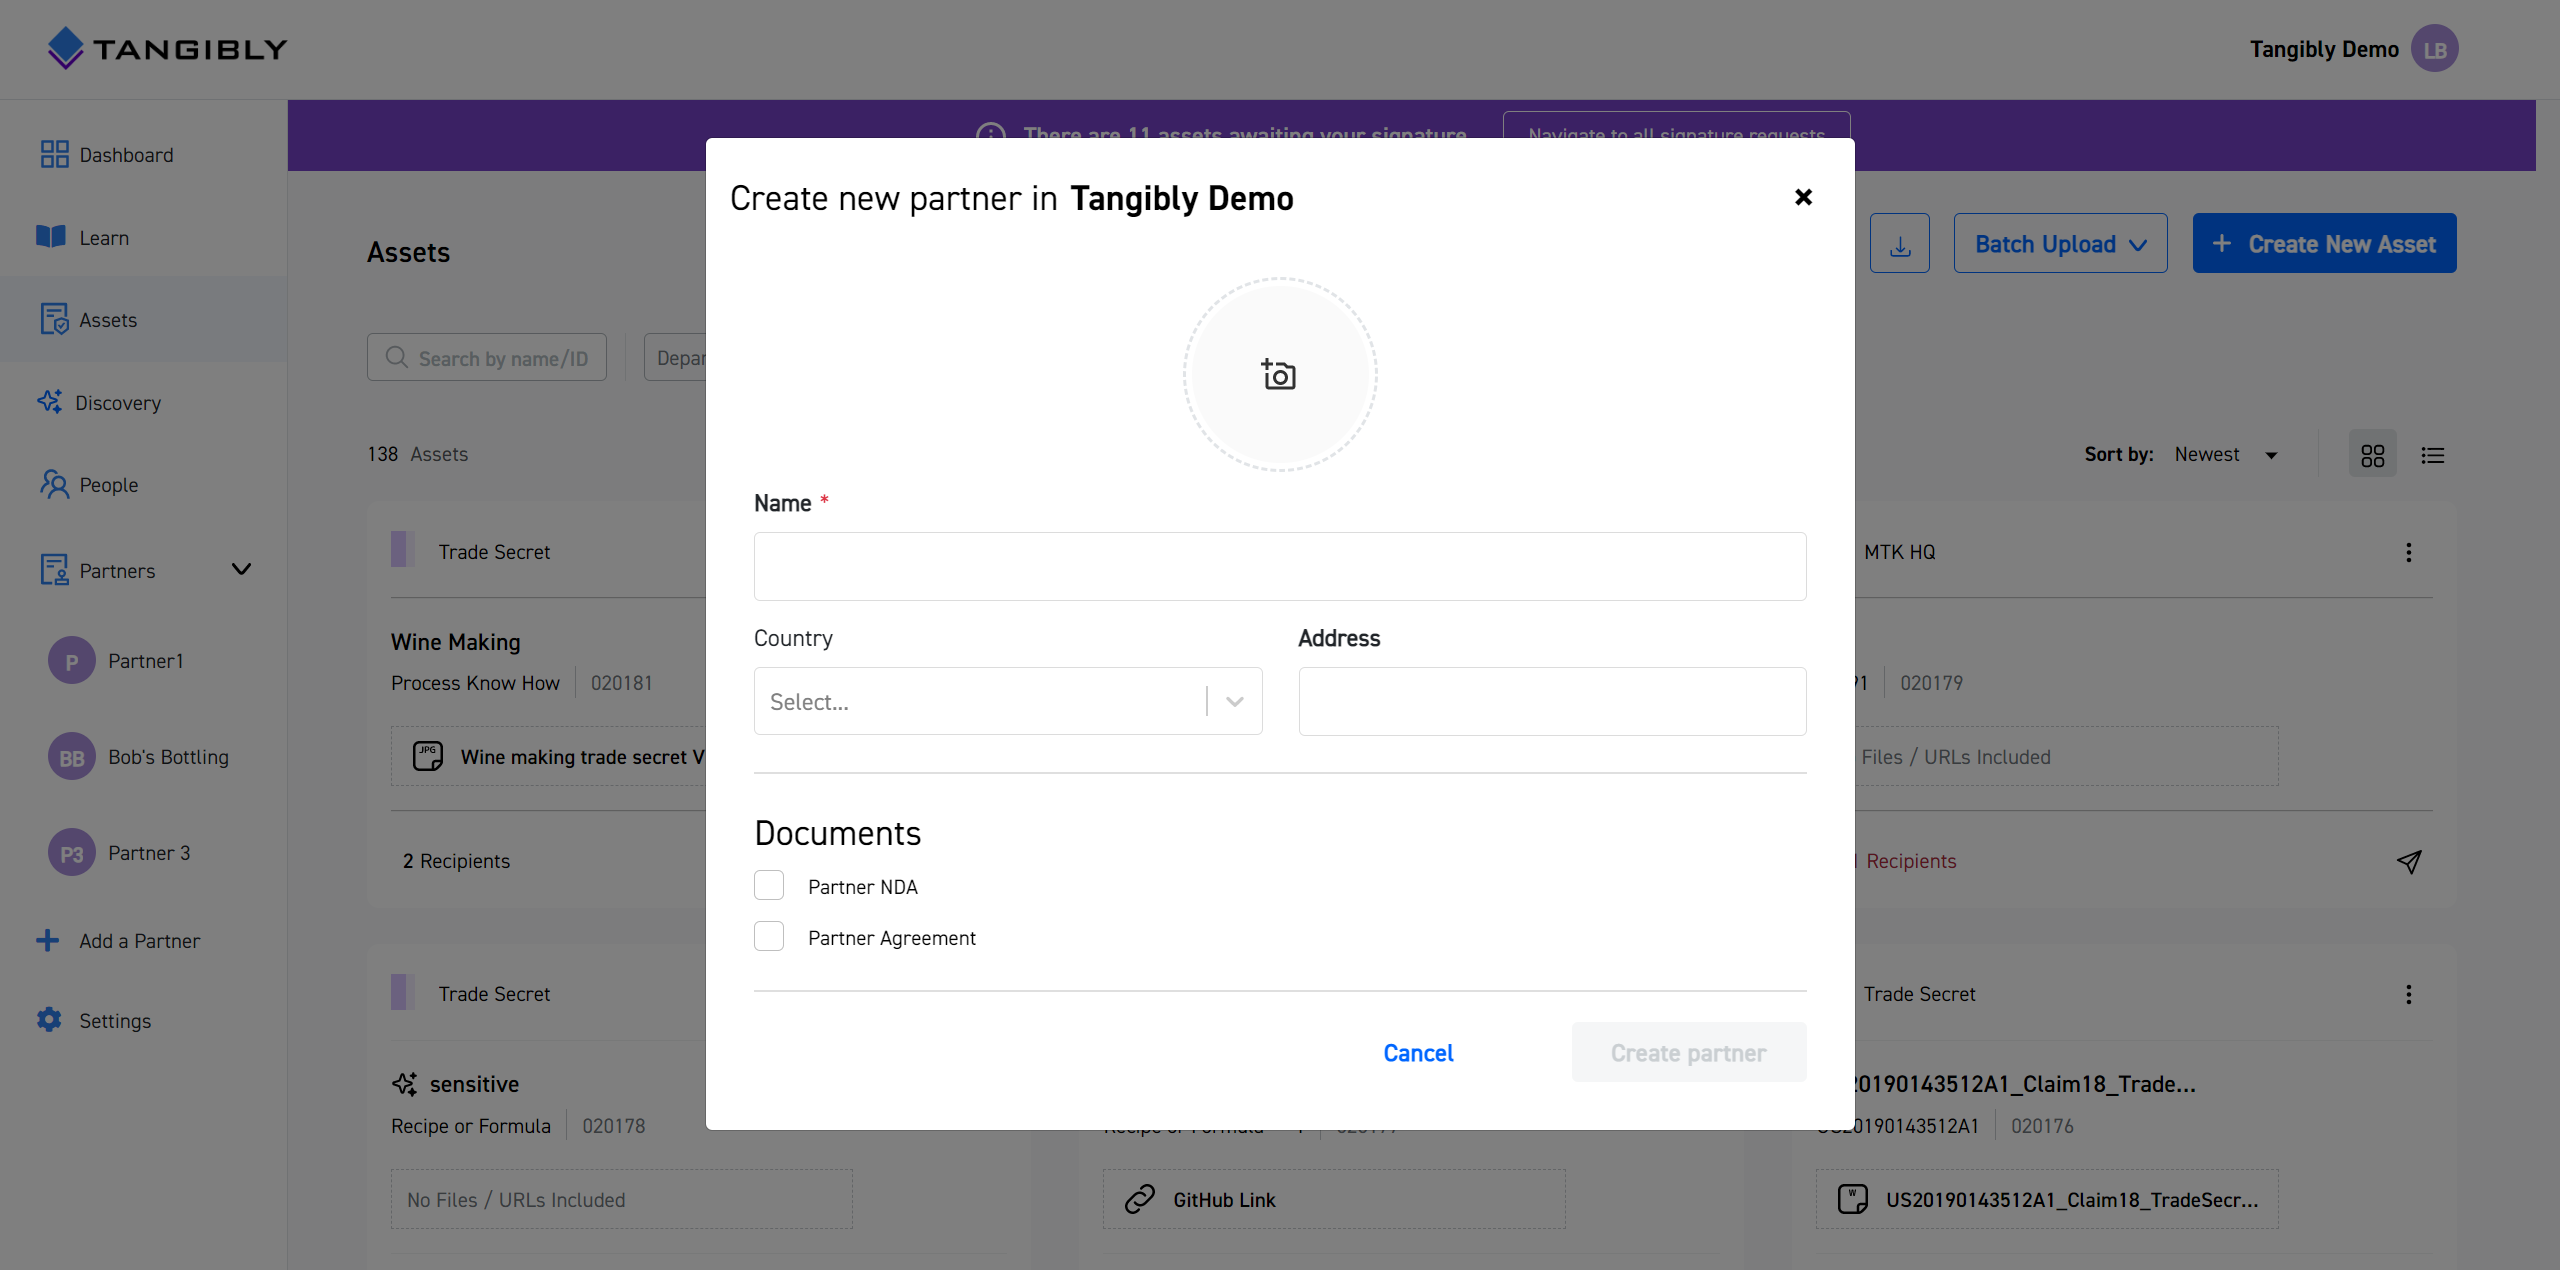The height and width of the screenshot is (1270, 2560).
Task: Click Create New Asset button
Action: coord(2325,243)
